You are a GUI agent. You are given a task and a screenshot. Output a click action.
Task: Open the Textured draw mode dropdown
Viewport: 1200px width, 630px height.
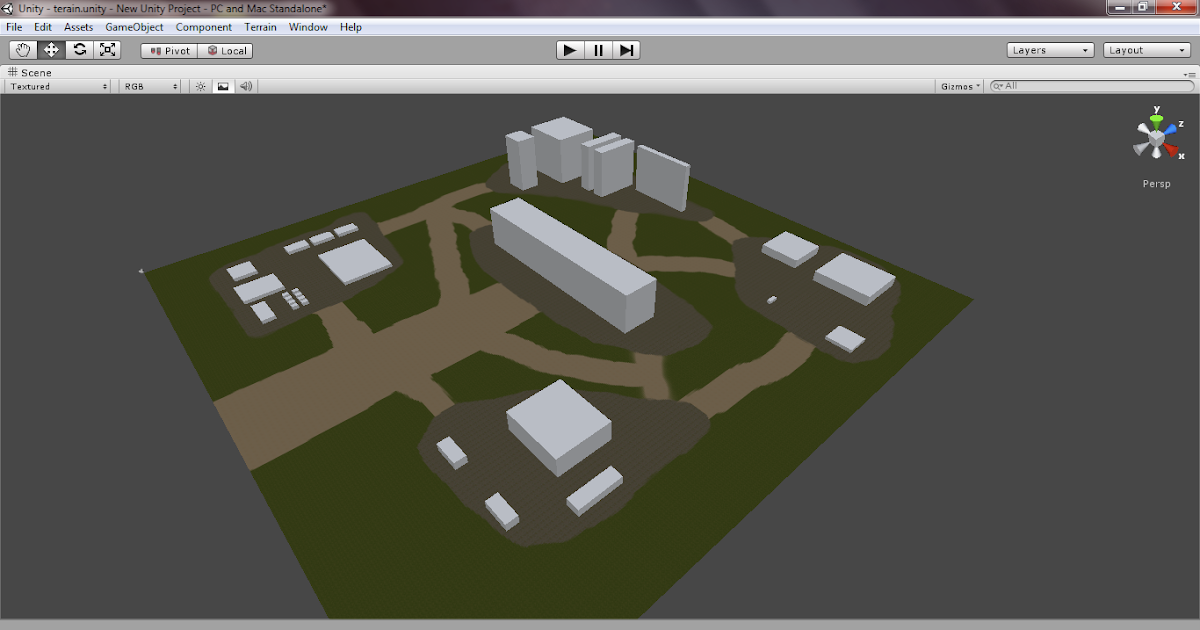pos(58,87)
